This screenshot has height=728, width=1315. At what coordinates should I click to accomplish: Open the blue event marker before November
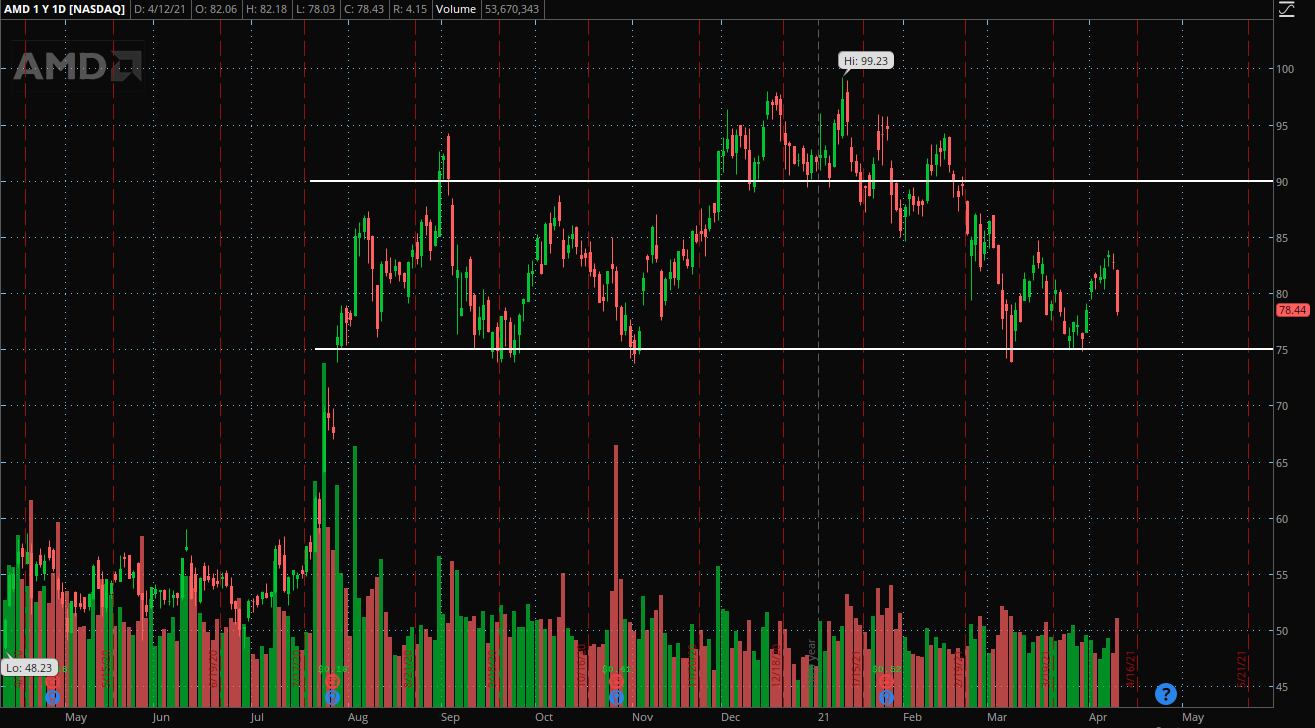pos(616,697)
